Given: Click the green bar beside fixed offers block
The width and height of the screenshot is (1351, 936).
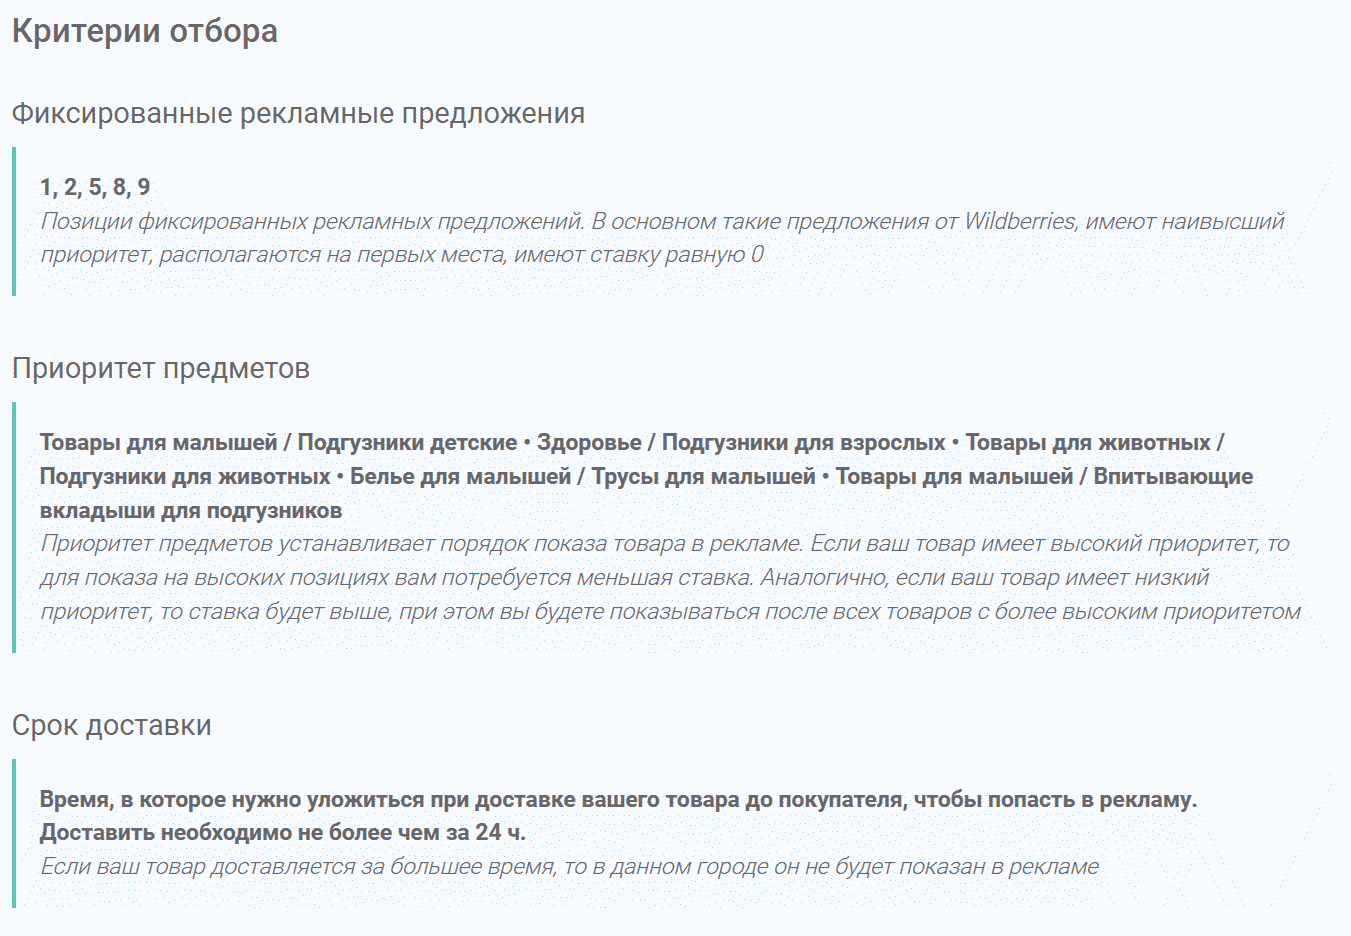Looking at the screenshot, I should click(14, 221).
